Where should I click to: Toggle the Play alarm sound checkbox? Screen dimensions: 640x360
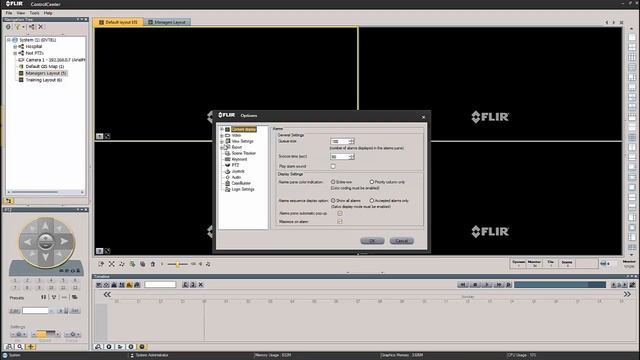333,167
